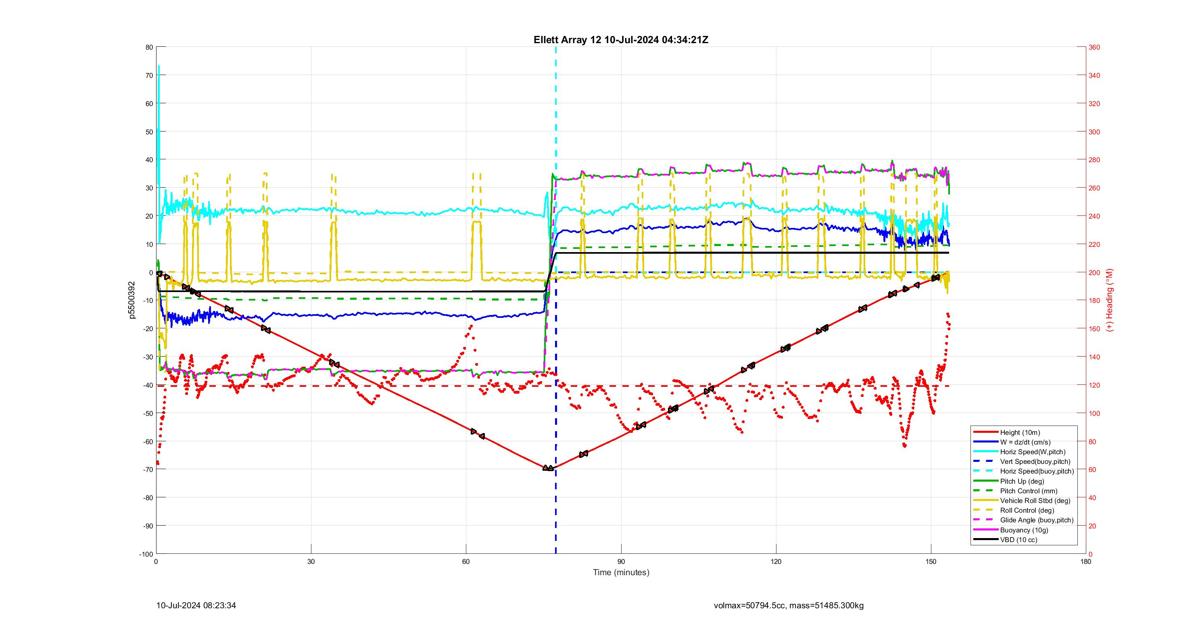The image size is (1200, 622).
Task: Click the x-axis tick label '180'
Action: pyautogui.click(x=1086, y=561)
